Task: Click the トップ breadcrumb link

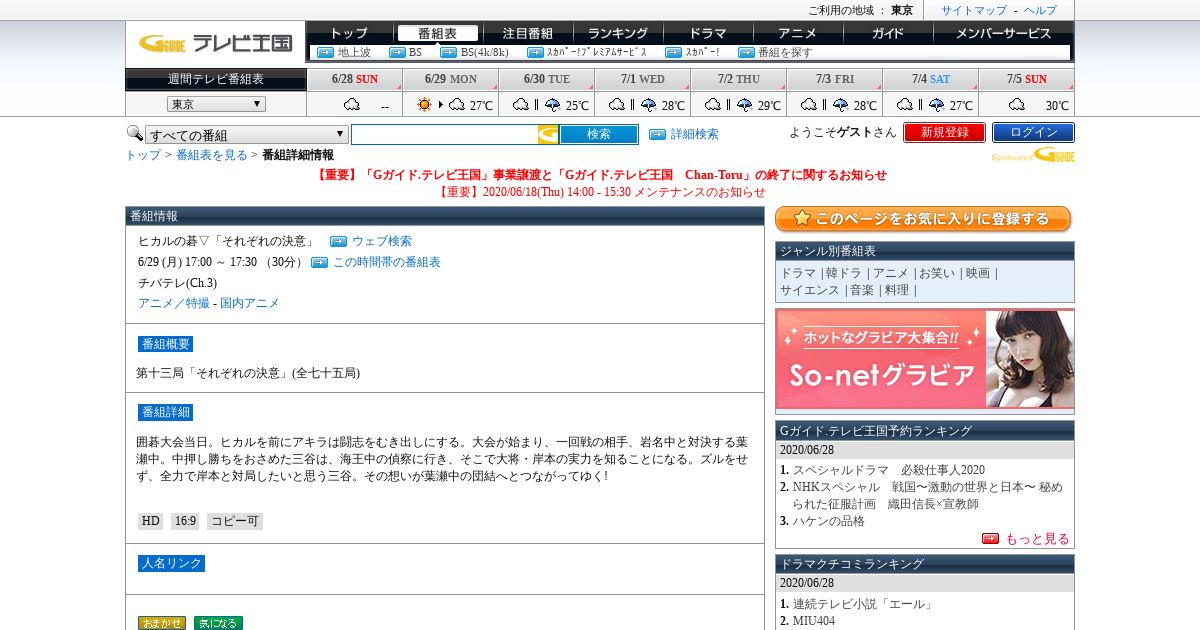Action: (x=143, y=155)
